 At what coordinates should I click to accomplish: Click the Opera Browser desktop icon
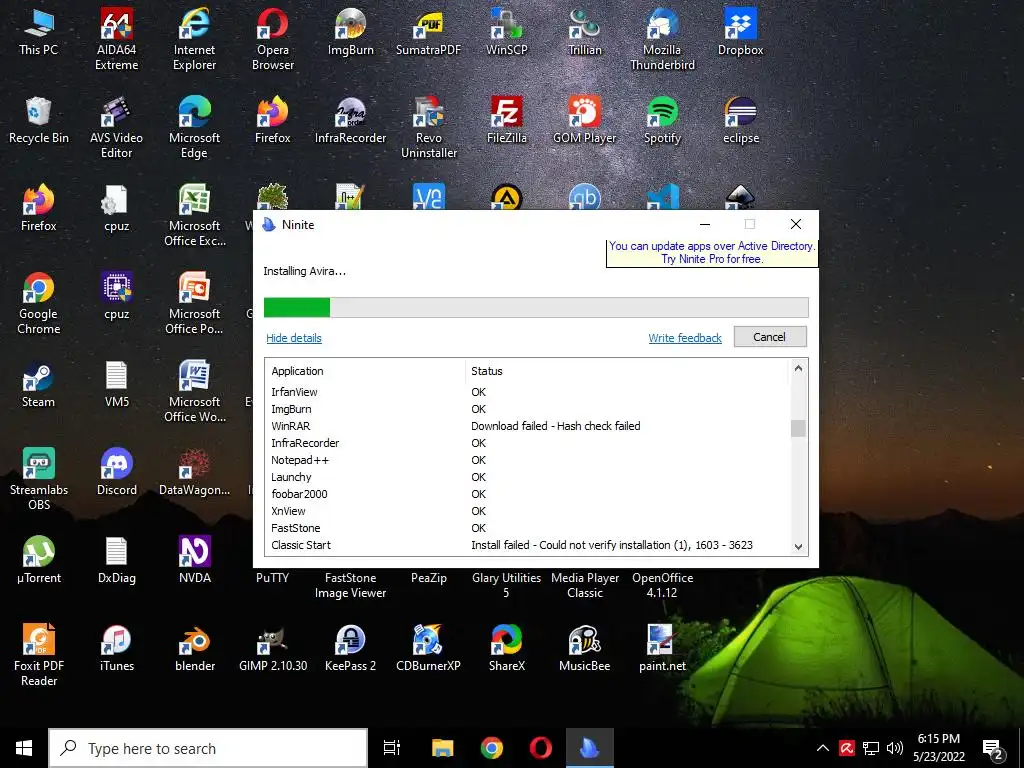click(272, 39)
